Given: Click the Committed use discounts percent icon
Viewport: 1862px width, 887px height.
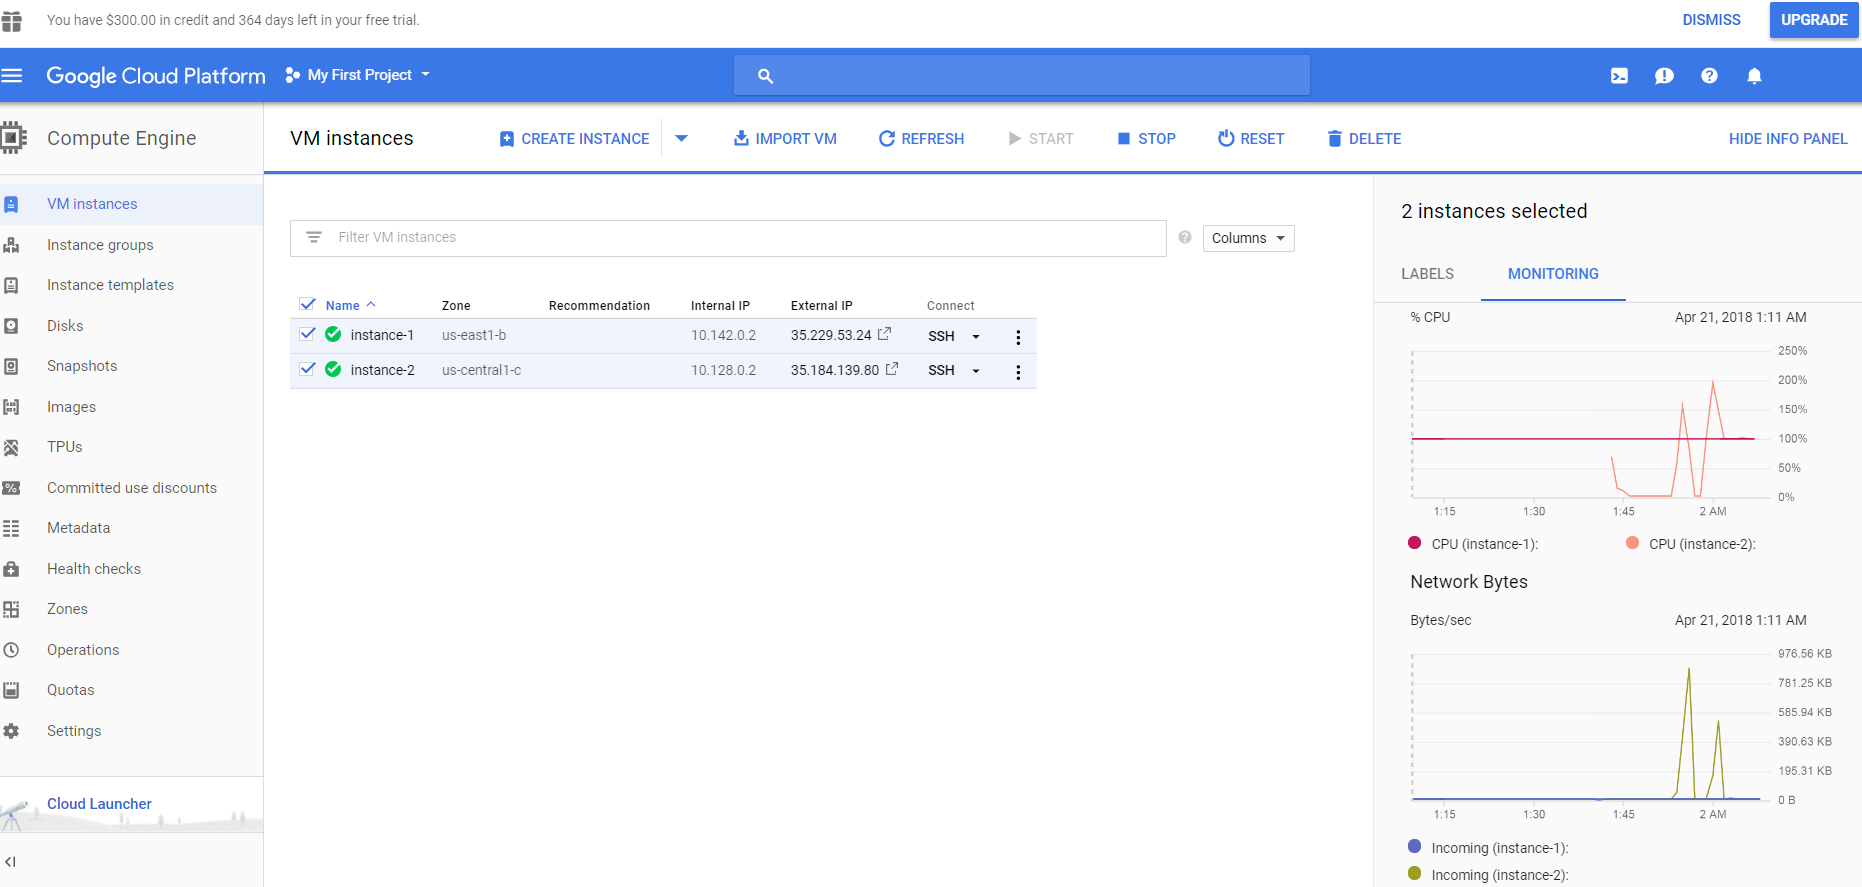Looking at the screenshot, I should (11, 488).
